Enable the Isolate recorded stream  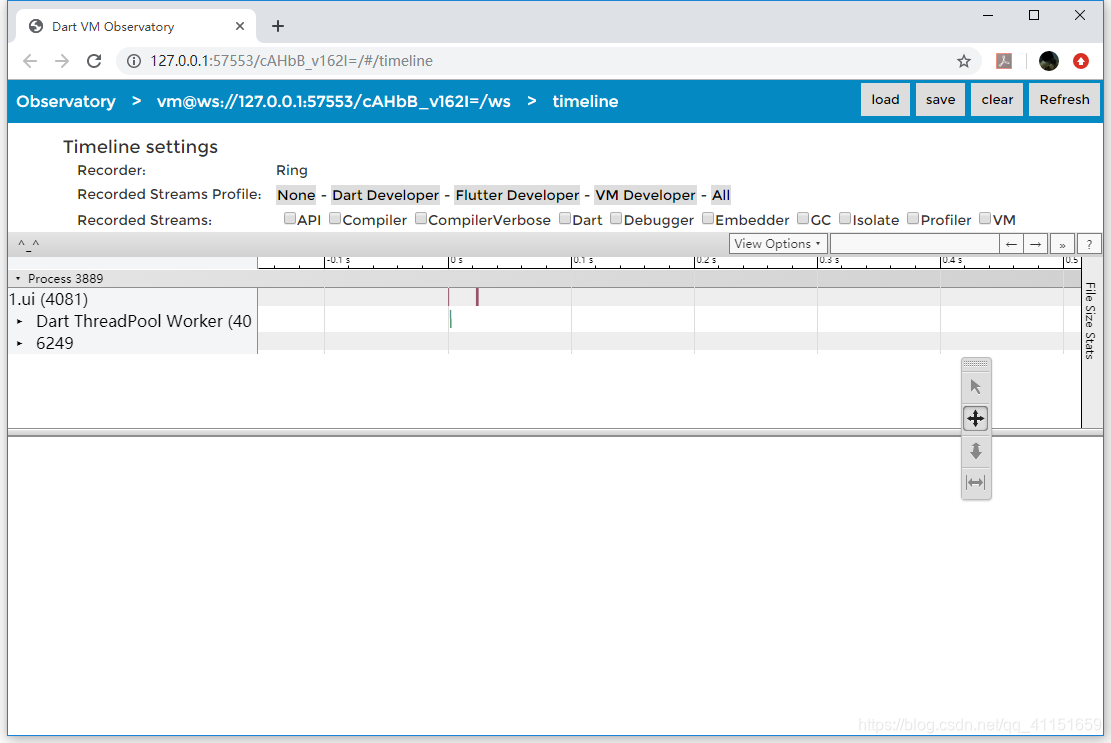[x=845, y=218]
